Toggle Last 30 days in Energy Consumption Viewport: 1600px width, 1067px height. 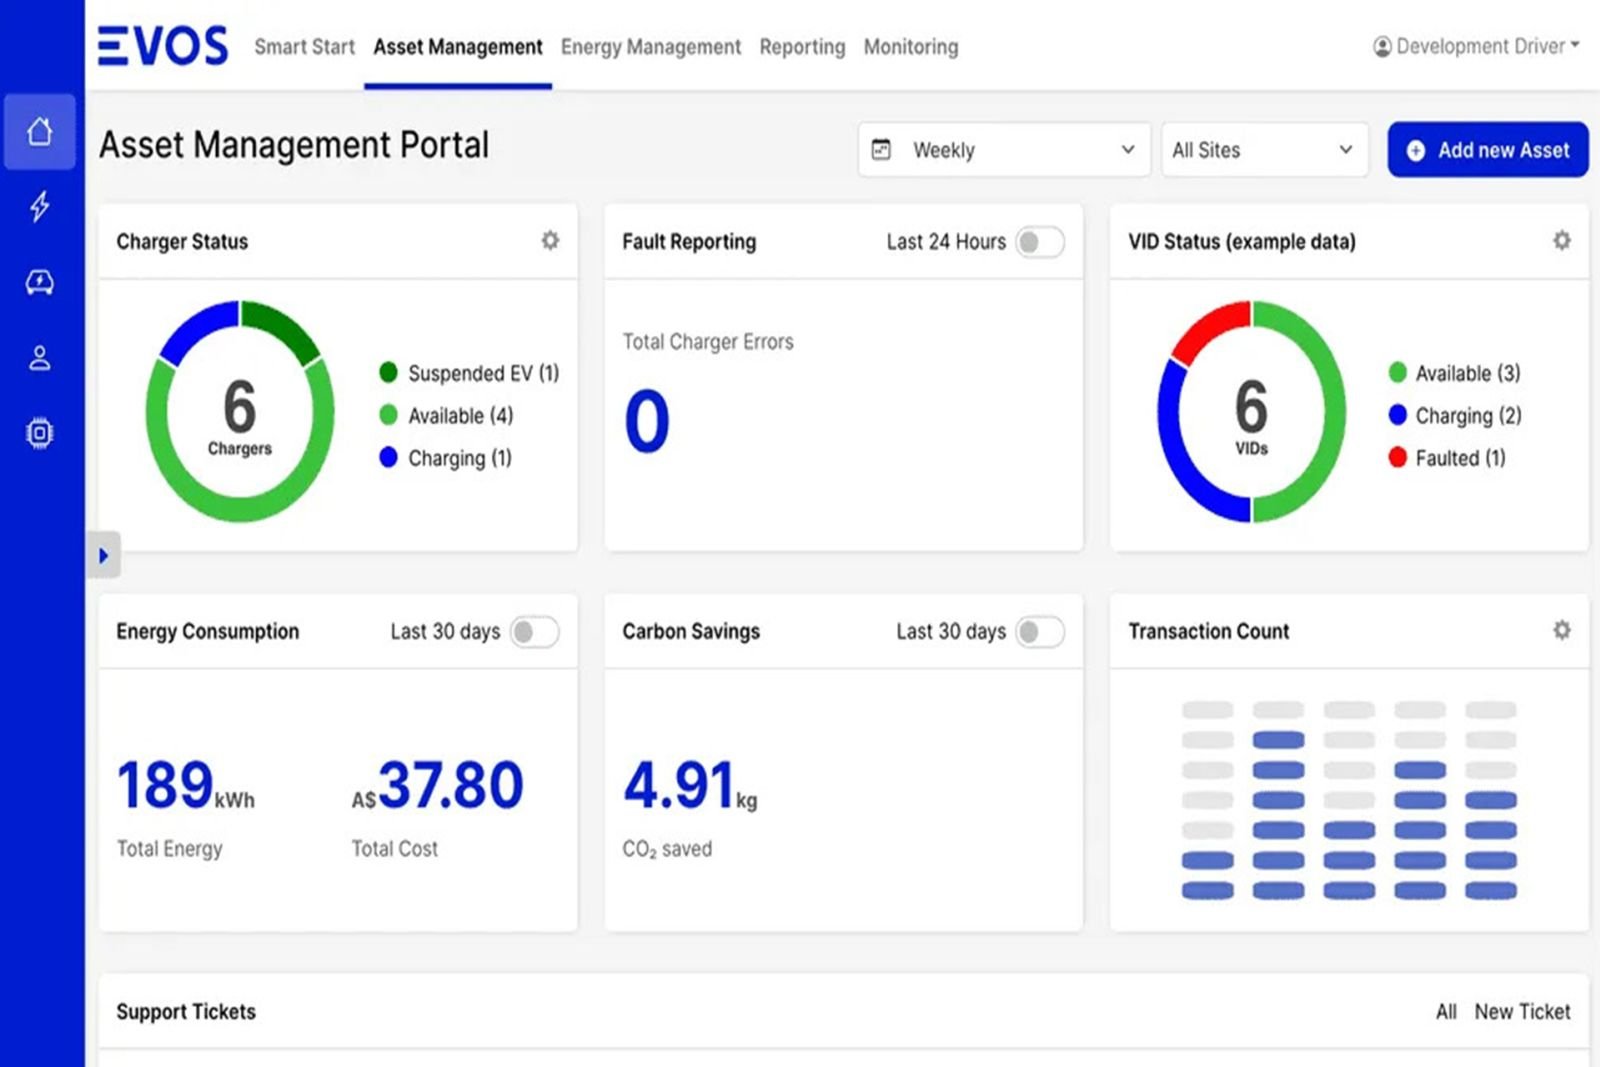tap(534, 631)
